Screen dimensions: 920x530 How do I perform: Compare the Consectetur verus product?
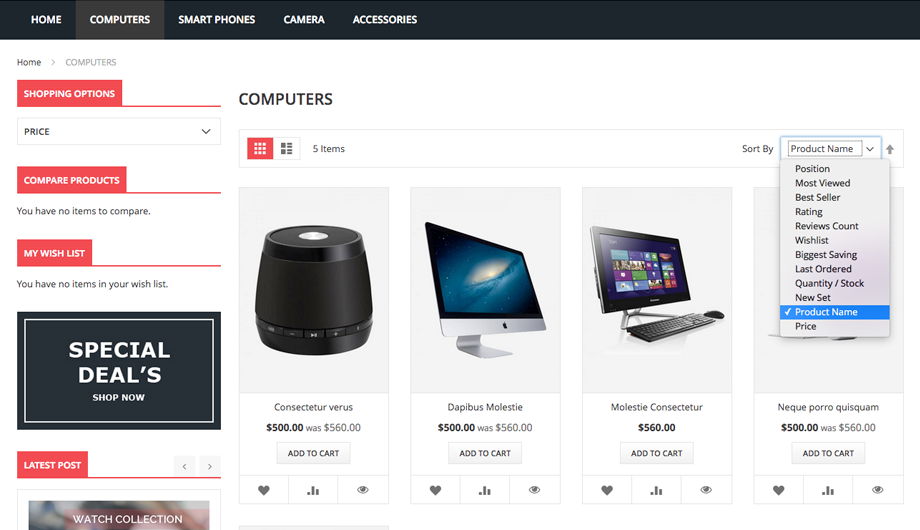(313, 490)
